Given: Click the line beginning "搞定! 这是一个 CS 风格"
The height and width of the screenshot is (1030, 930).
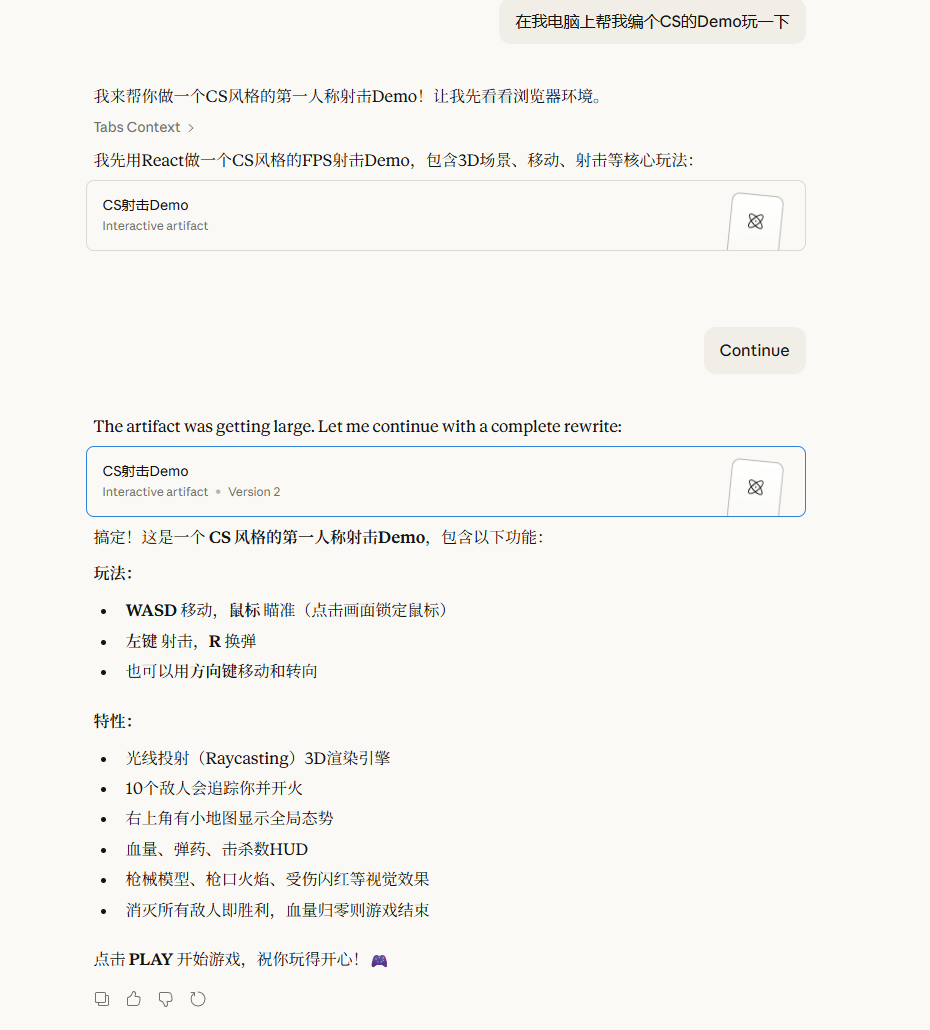Looking at the screenshot, I should [319, 537].
